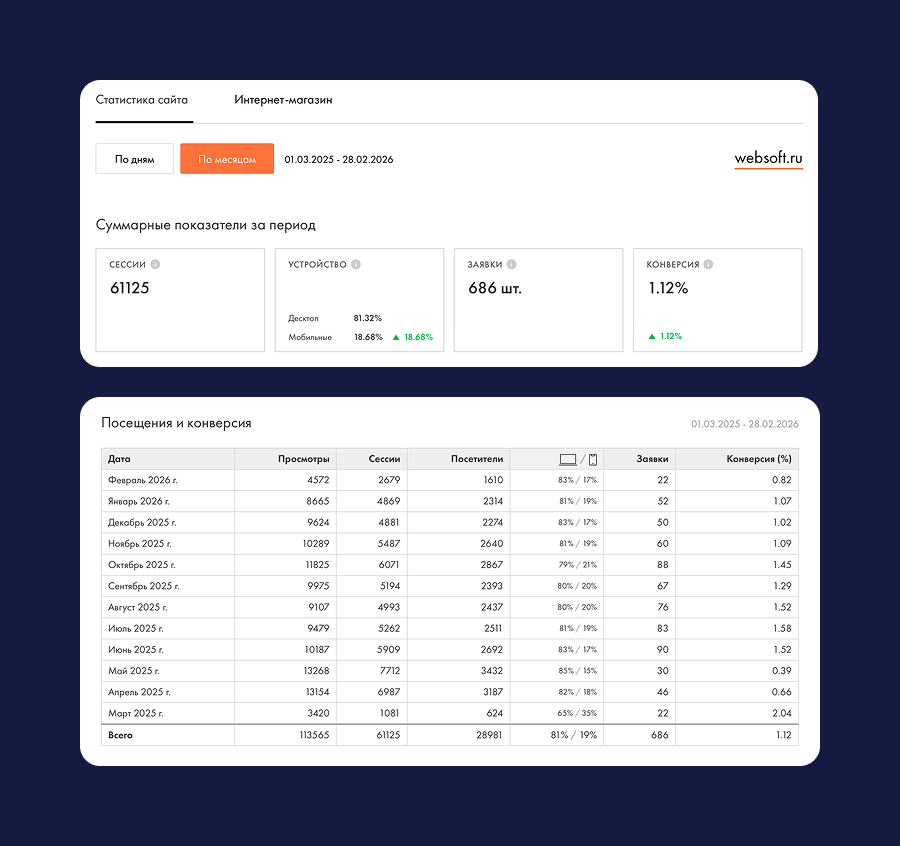The image size is (900, 846).
Task: Open the Статистика сайта tab
Action: 141,100
